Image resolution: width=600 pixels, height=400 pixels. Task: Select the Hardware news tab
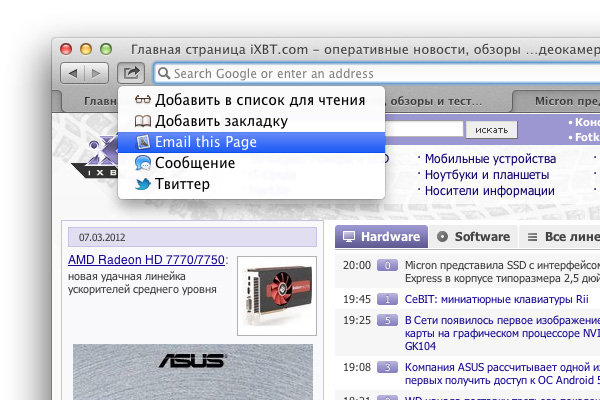coord(382,237)
